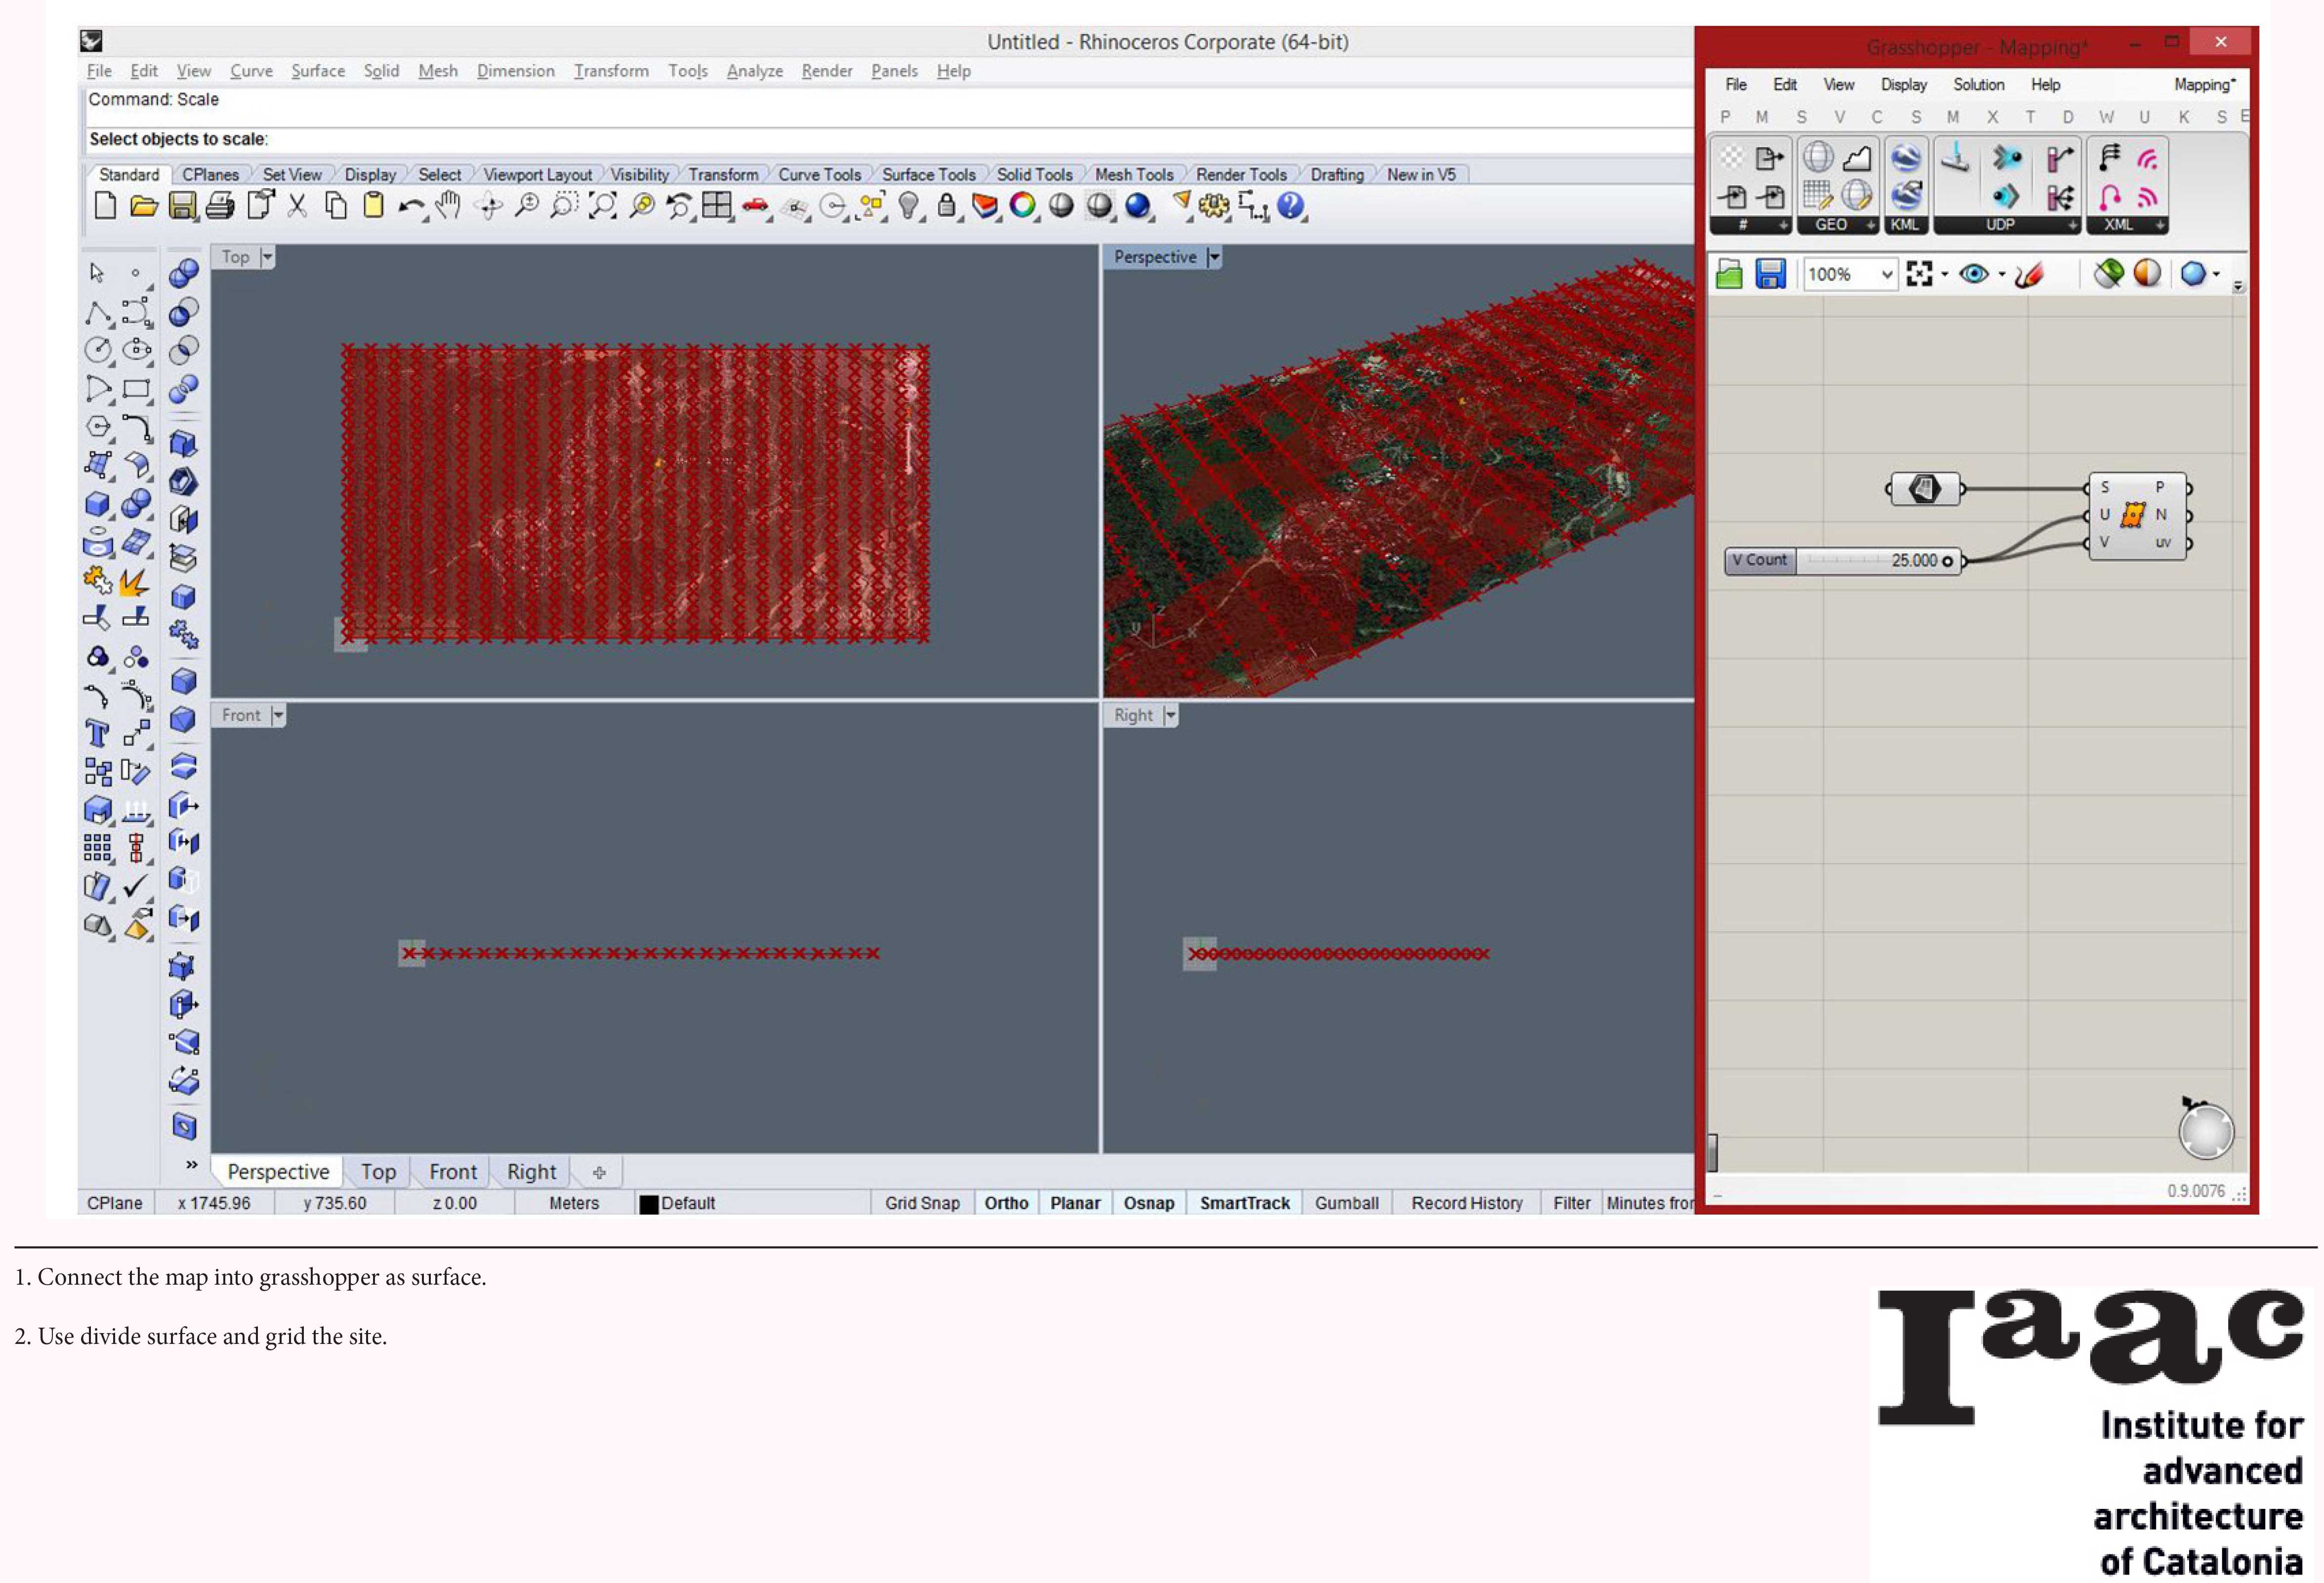2324x1583 pixels.
Task: Click the Grasshopper sketch pen icon
Action: [x=2029, y=274]
